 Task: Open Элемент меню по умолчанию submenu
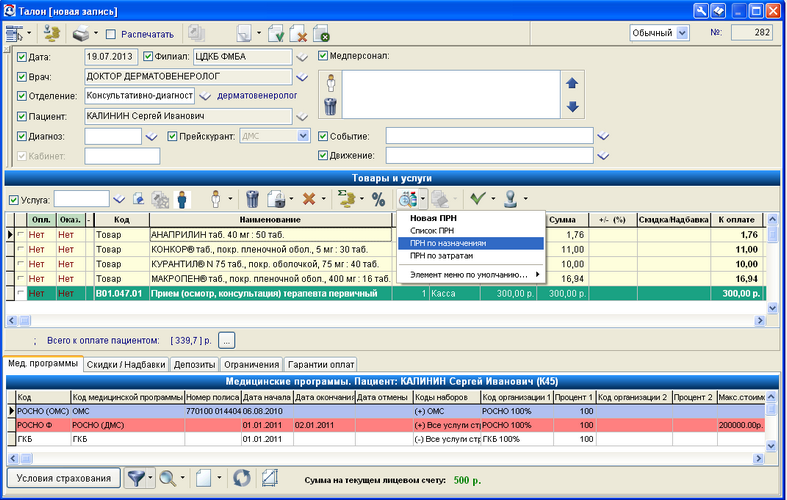coord(471,275)
